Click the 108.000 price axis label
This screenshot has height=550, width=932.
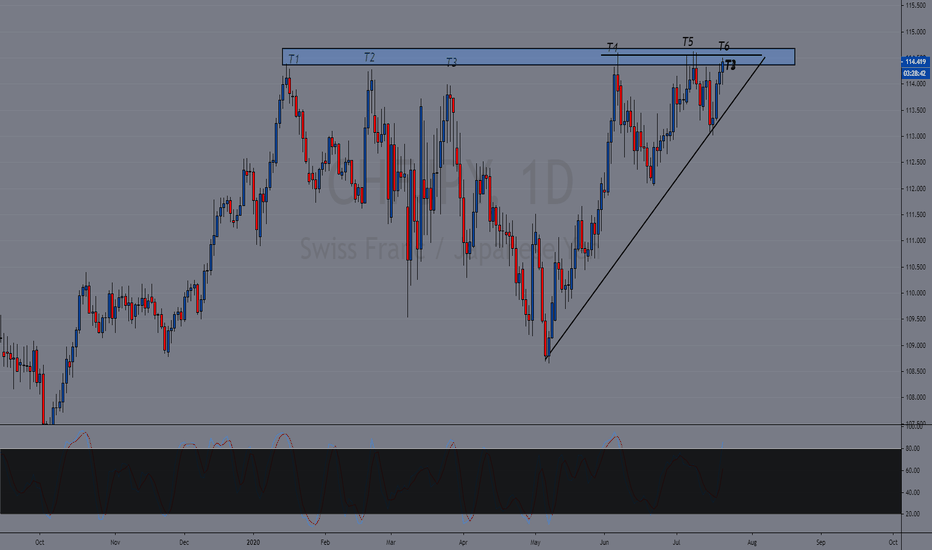point(916,398)
